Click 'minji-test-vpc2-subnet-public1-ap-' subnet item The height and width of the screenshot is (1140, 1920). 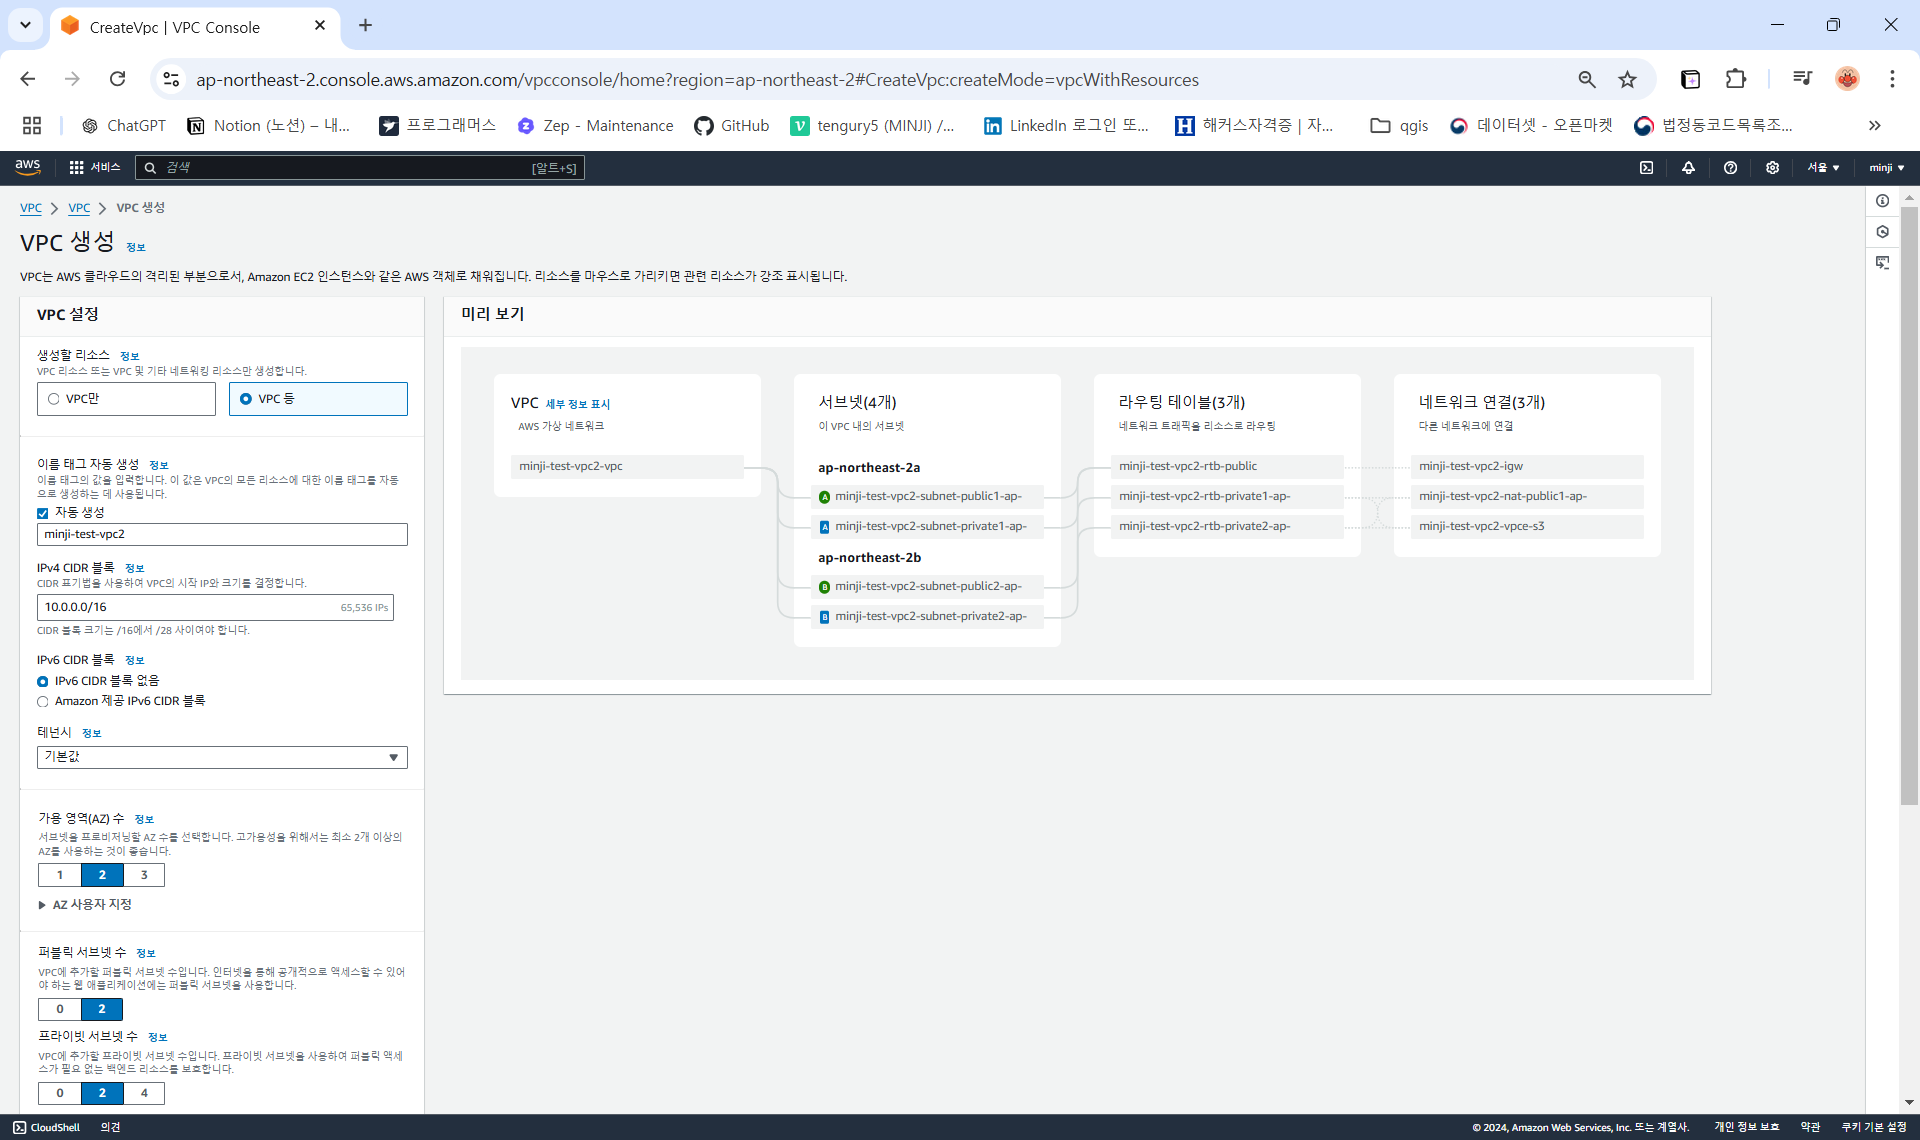point(928,496)
